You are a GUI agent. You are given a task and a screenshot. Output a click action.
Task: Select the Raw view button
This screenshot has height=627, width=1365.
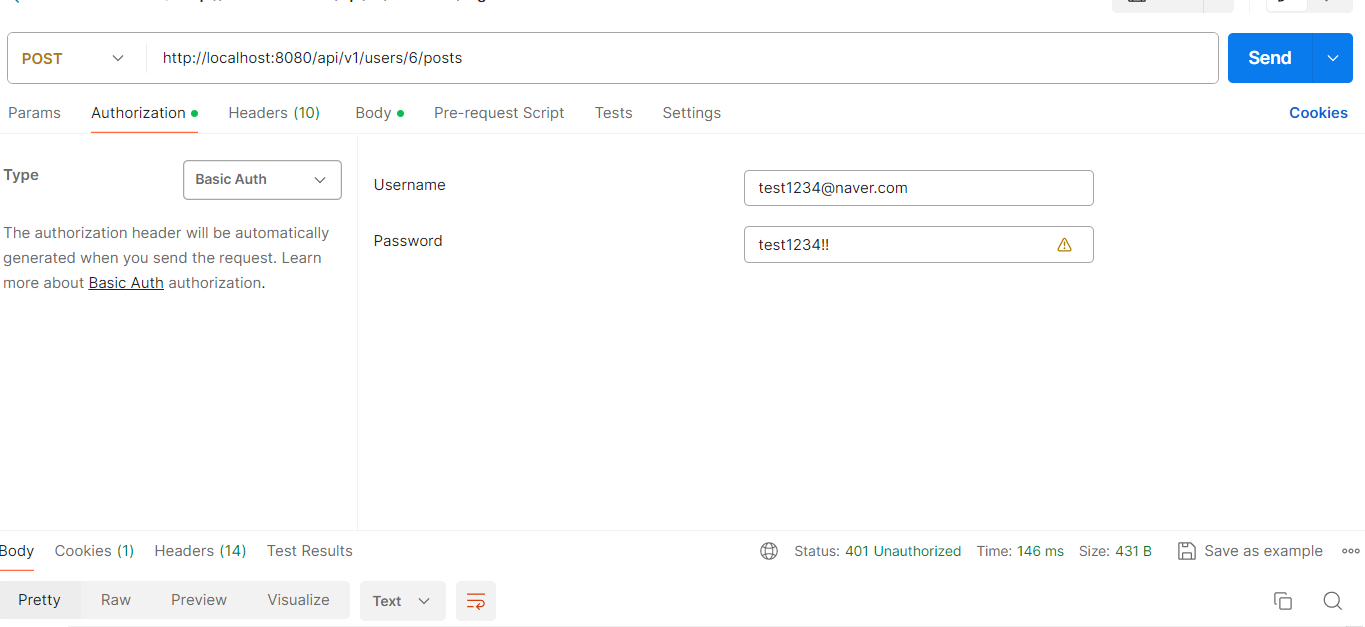click(116, 600)
